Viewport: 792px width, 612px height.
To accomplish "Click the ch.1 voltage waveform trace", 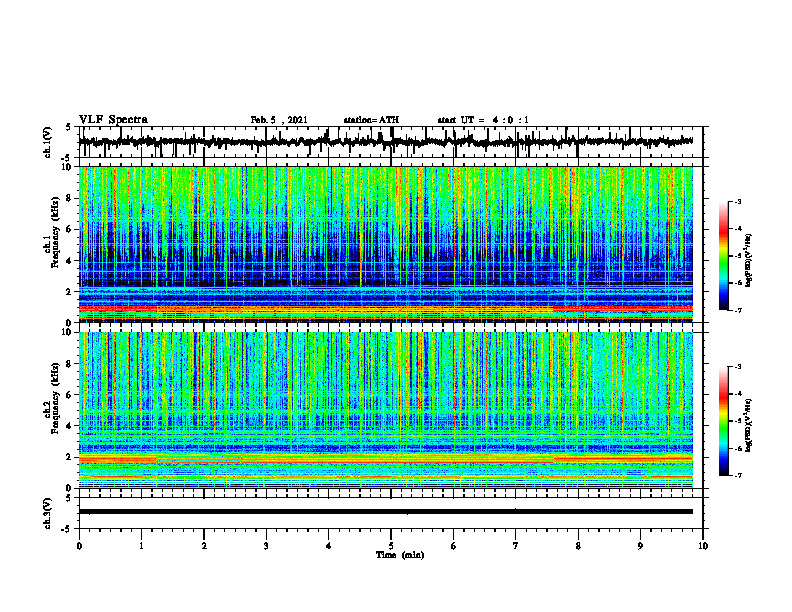I will (x=385, y=141).
